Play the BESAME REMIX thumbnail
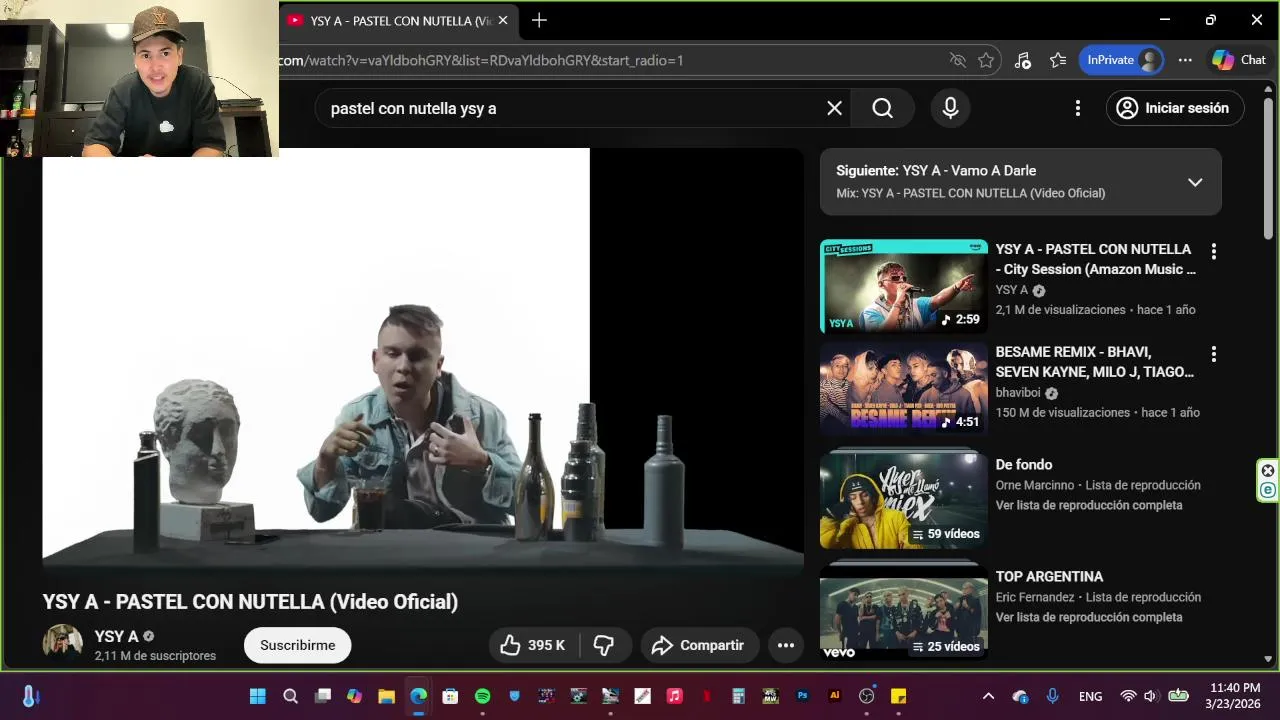Image resolution: width=1280 pixels, height=720 pixels. (x=904, y=389)
